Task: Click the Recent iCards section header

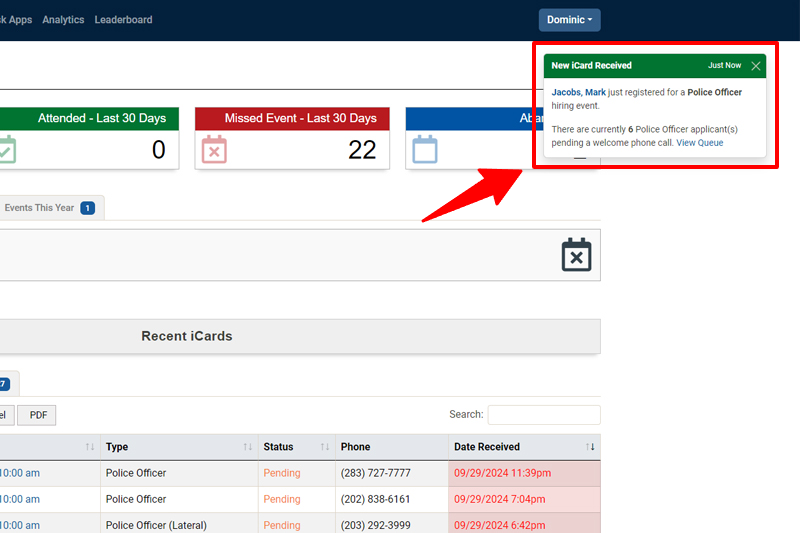Action: 187,336
